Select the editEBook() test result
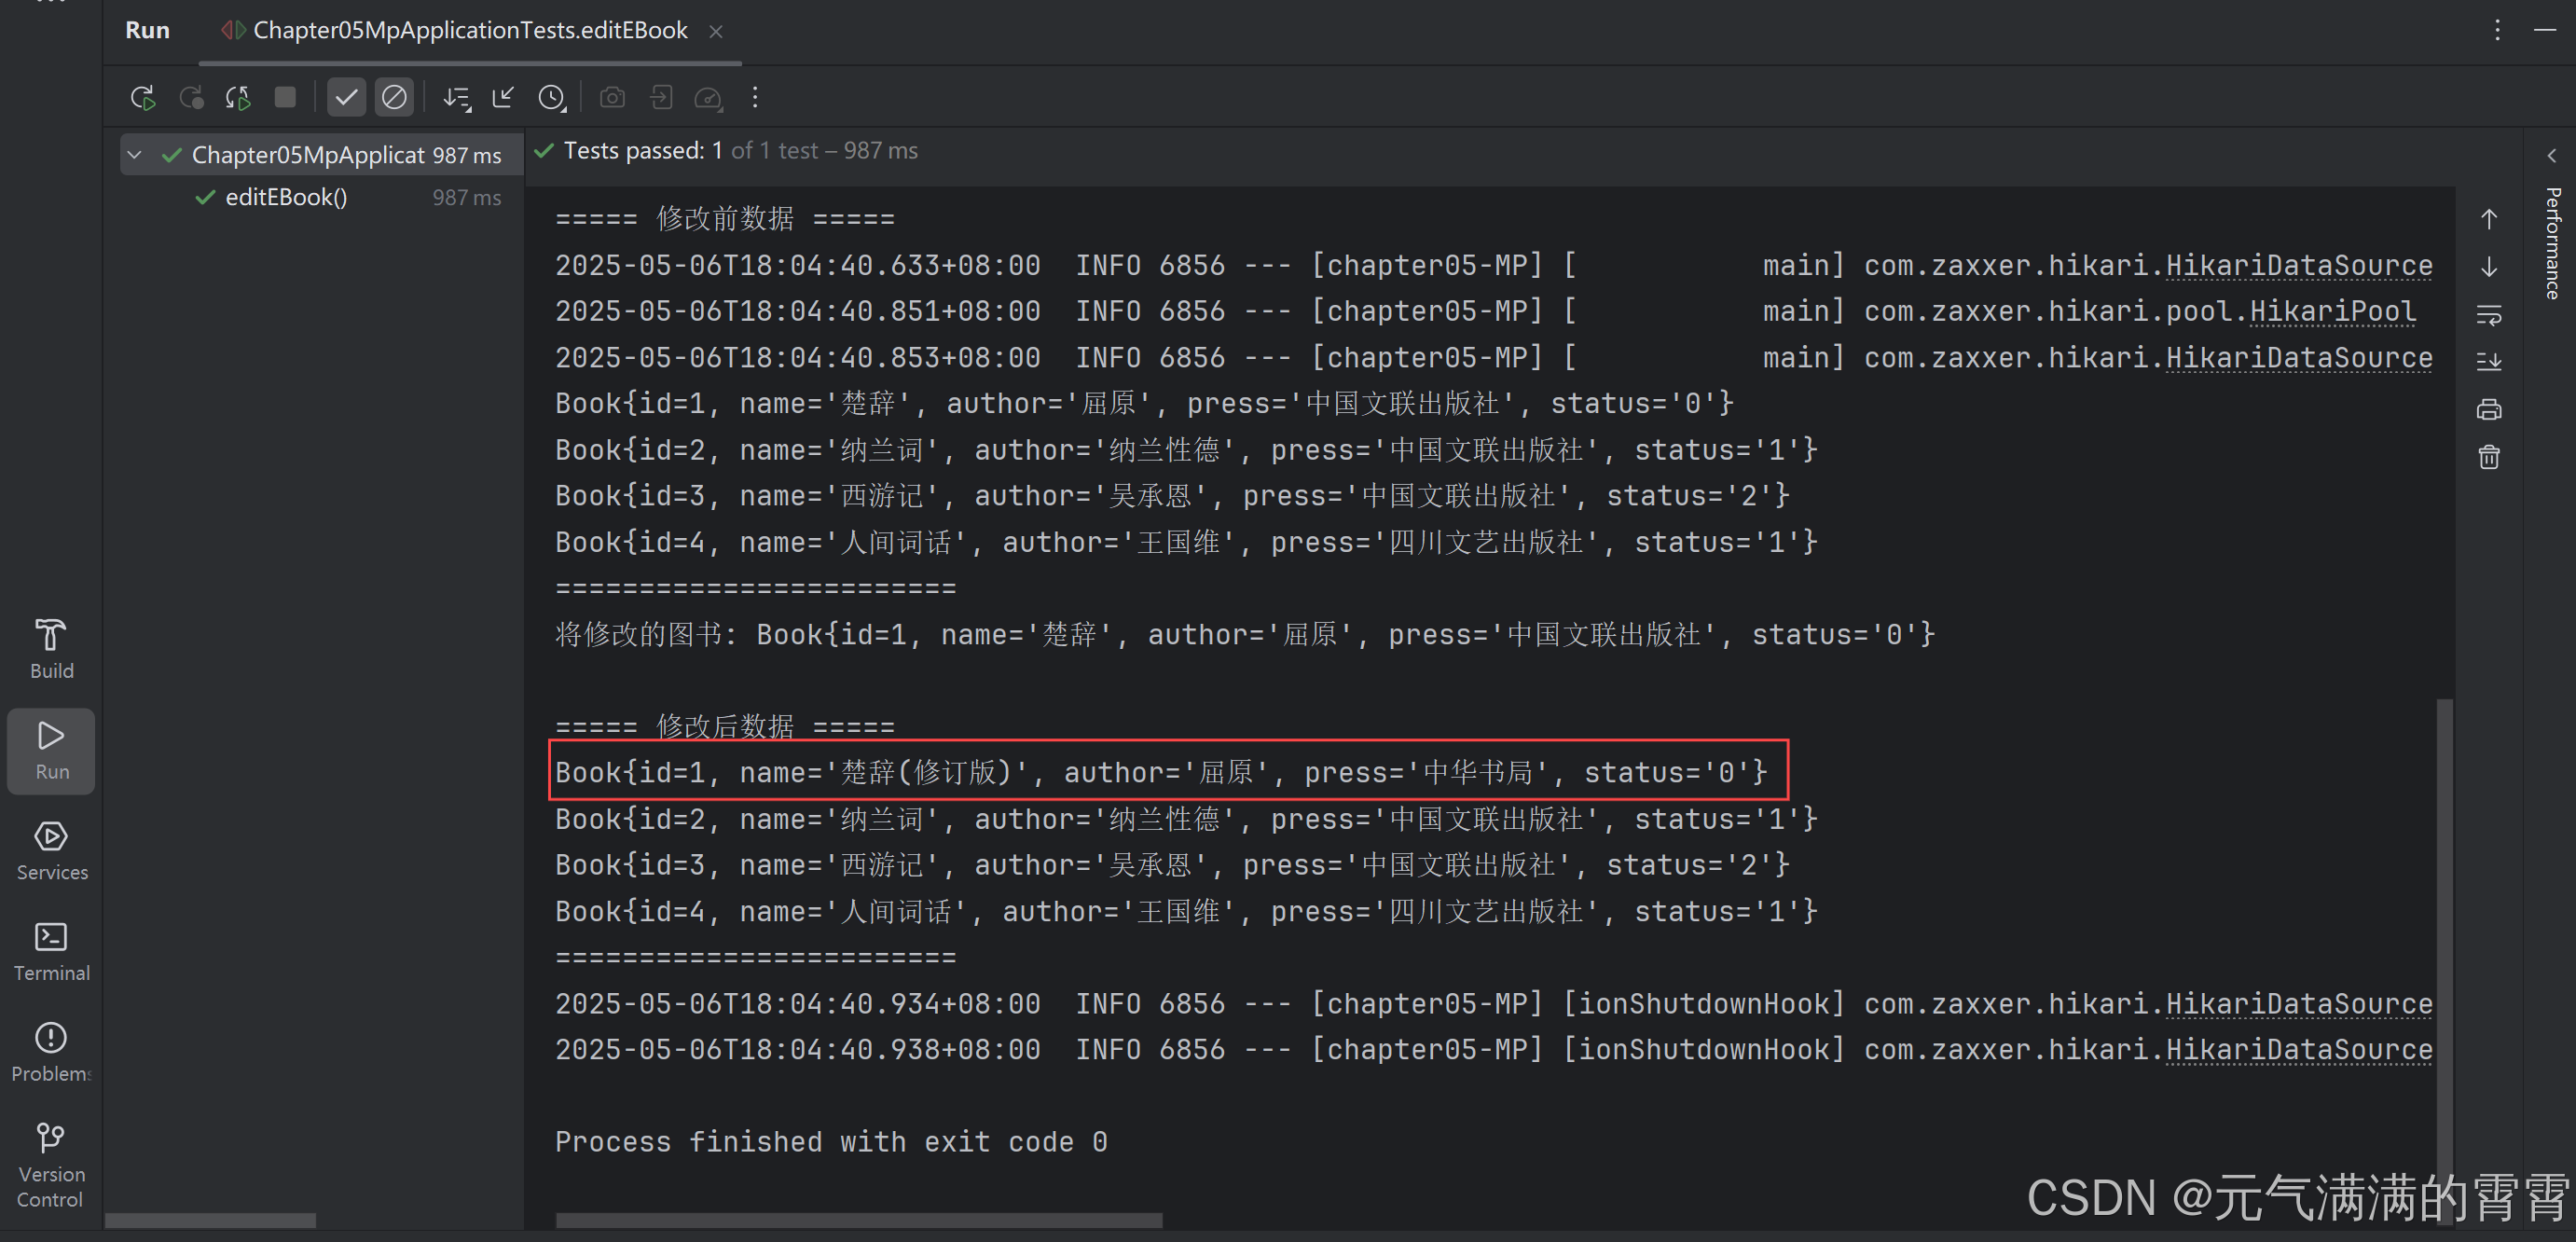 [x=286, y=197]
